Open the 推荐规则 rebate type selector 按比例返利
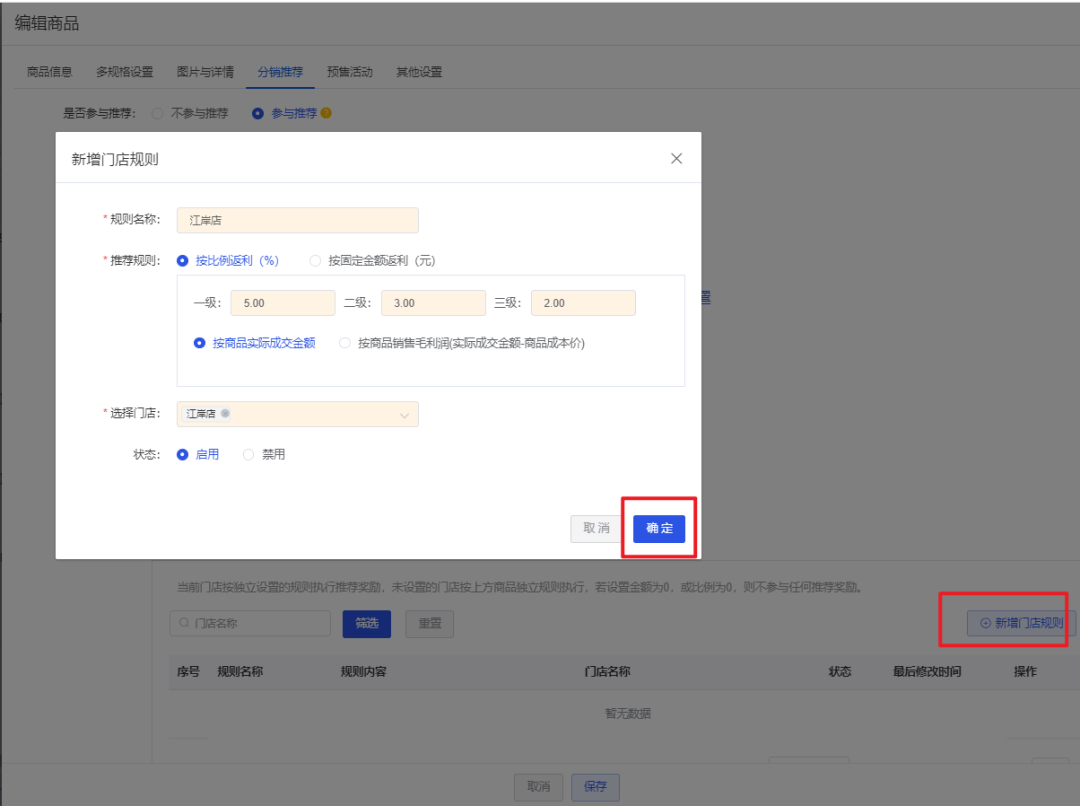 [x=180, y=260]
